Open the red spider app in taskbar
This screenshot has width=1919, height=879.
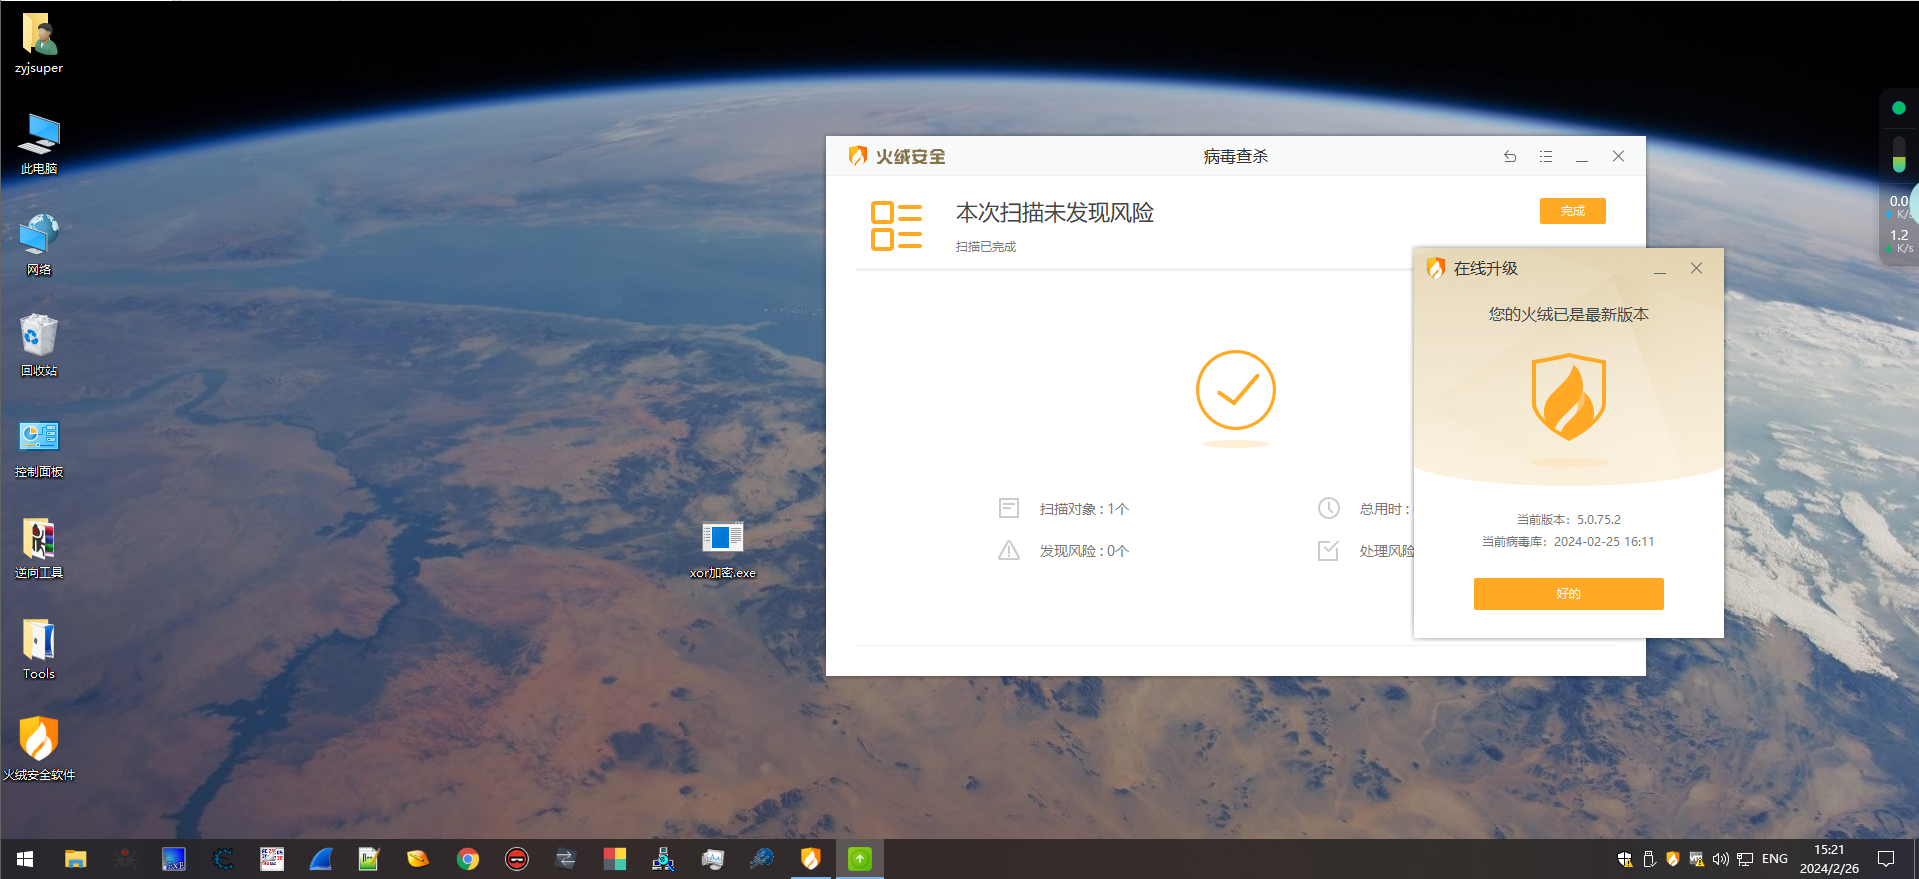click(125, 859)
